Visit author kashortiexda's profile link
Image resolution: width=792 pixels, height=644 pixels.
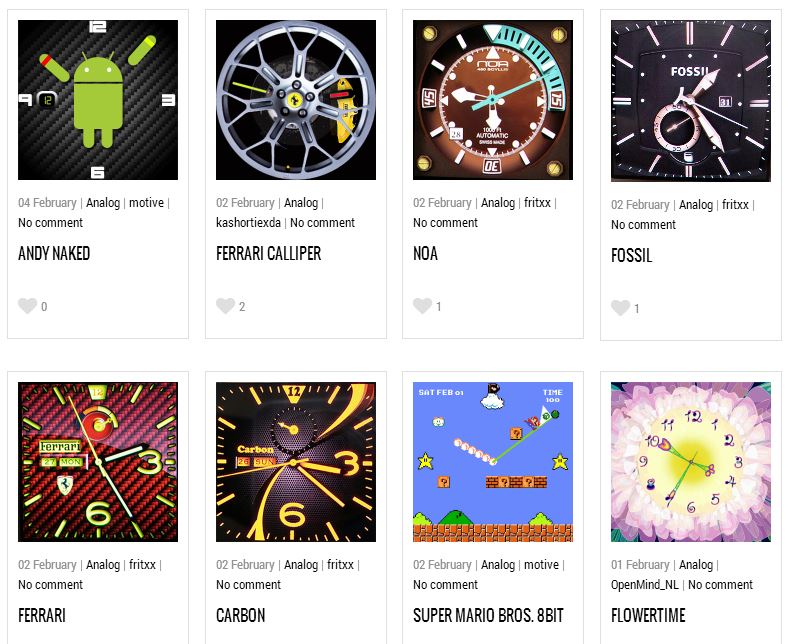[x=248, y=223]
